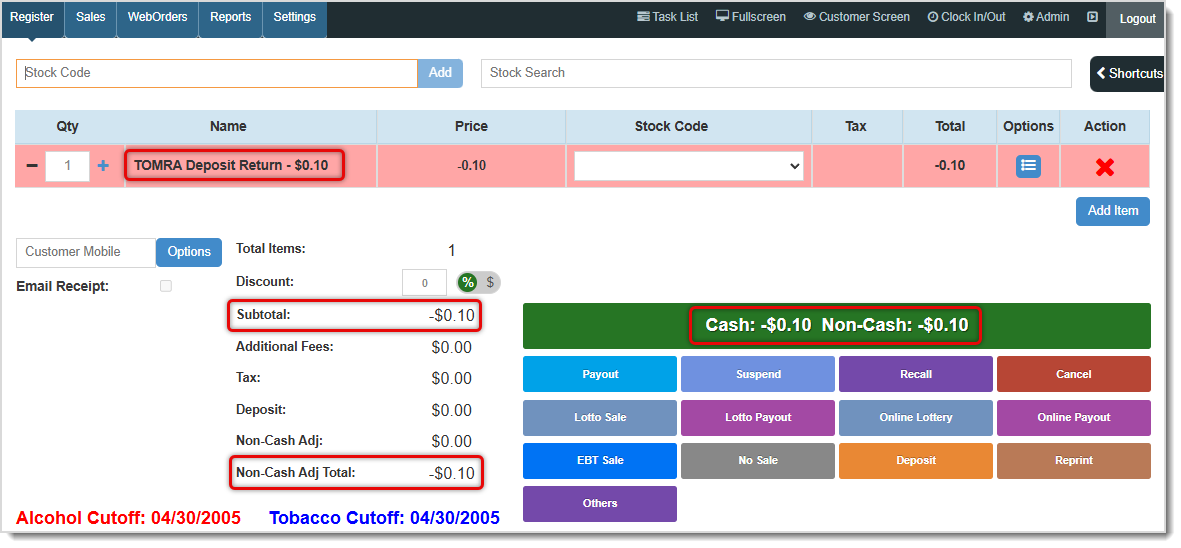Switch discount to dollar mode

pos(490,283)
